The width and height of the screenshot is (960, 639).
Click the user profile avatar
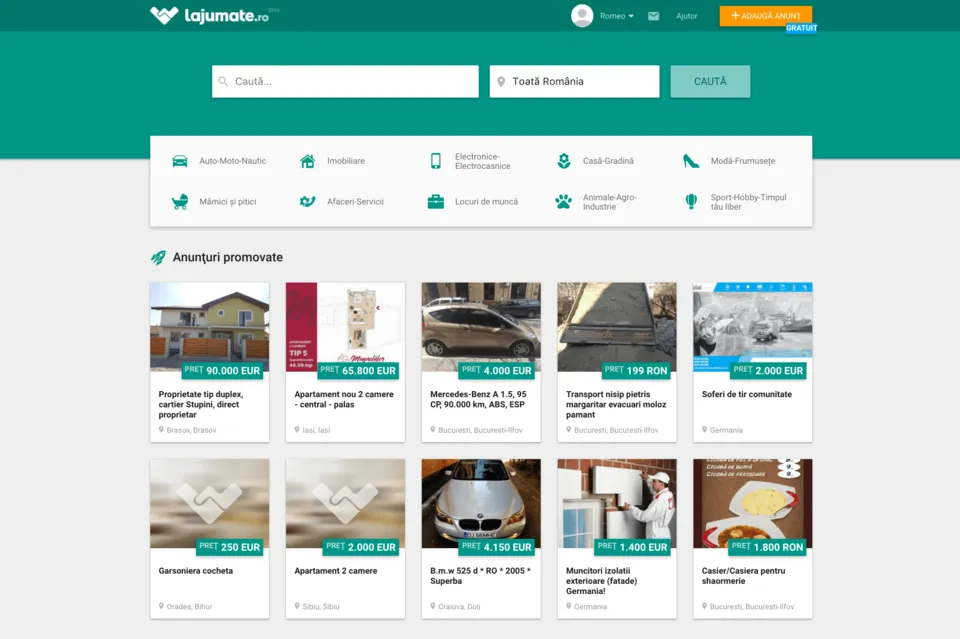pyautogui.click(x=582, y=16)
